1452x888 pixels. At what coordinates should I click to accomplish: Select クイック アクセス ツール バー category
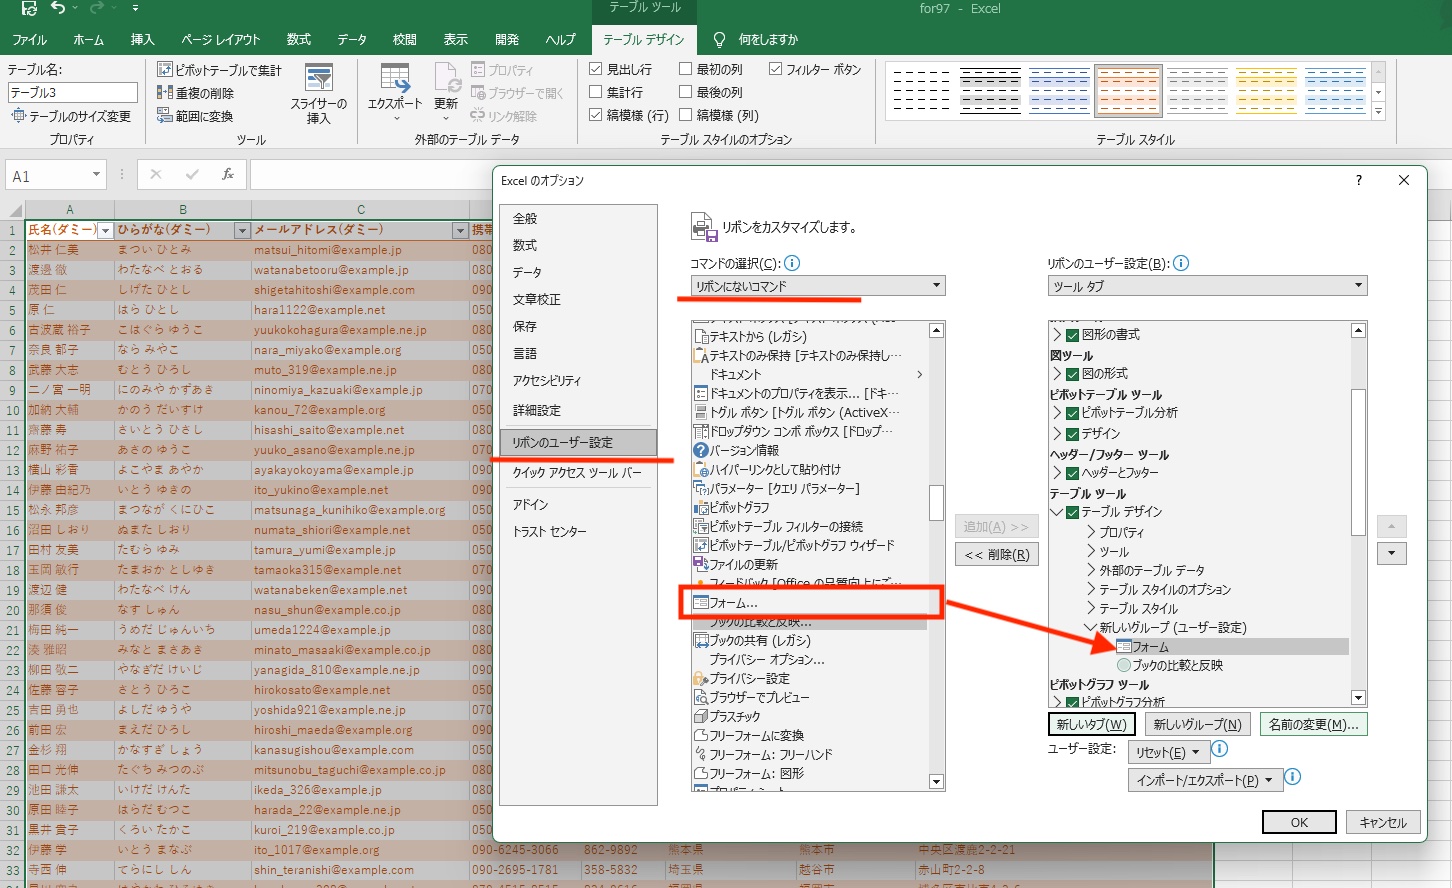[x=578, y=472]
